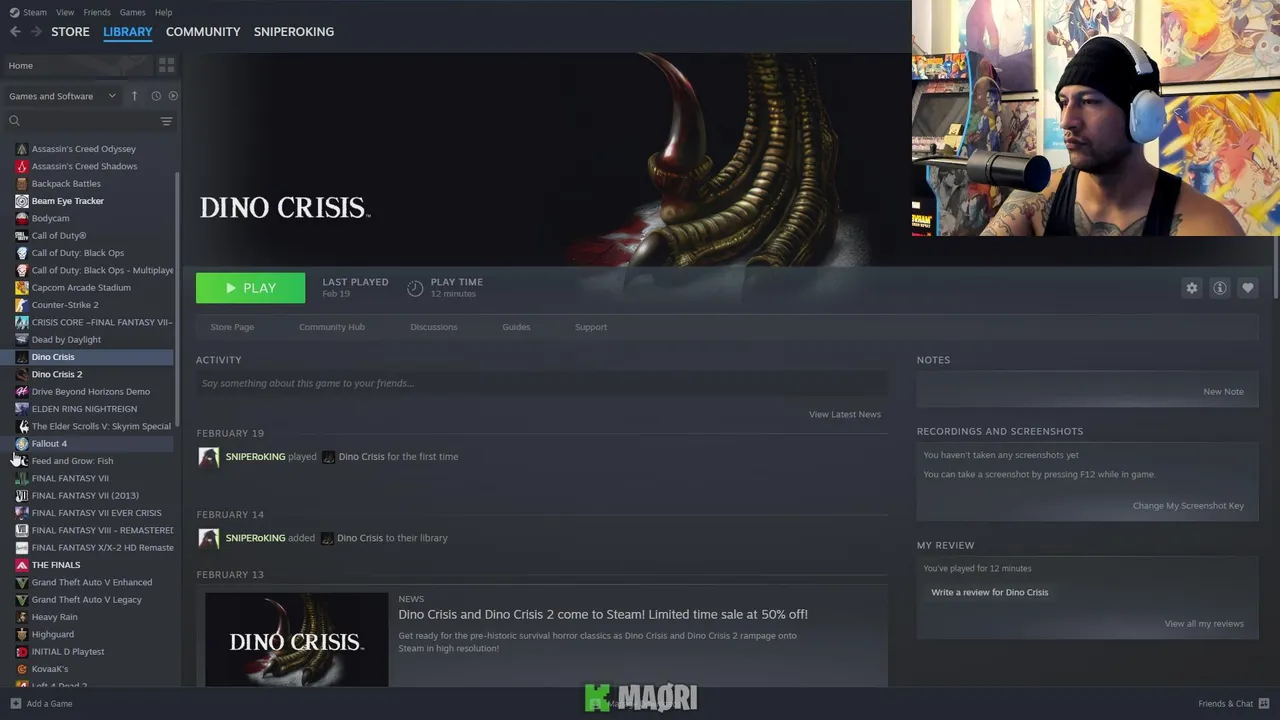
Task: Go forward with the right arrow
Action: [36, 32]
